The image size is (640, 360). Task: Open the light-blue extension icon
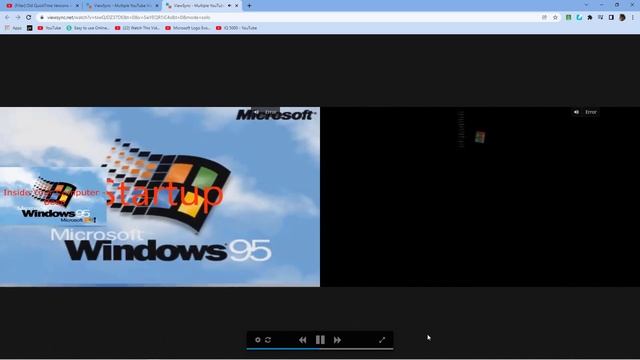point(579,18)
